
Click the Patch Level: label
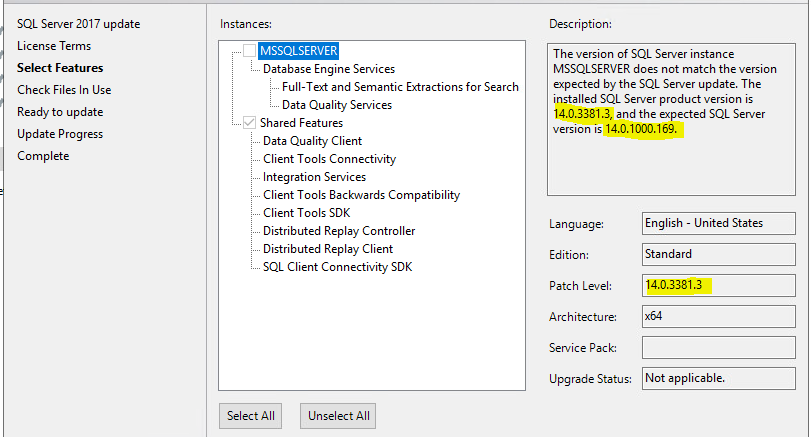(x=580, y=286)
